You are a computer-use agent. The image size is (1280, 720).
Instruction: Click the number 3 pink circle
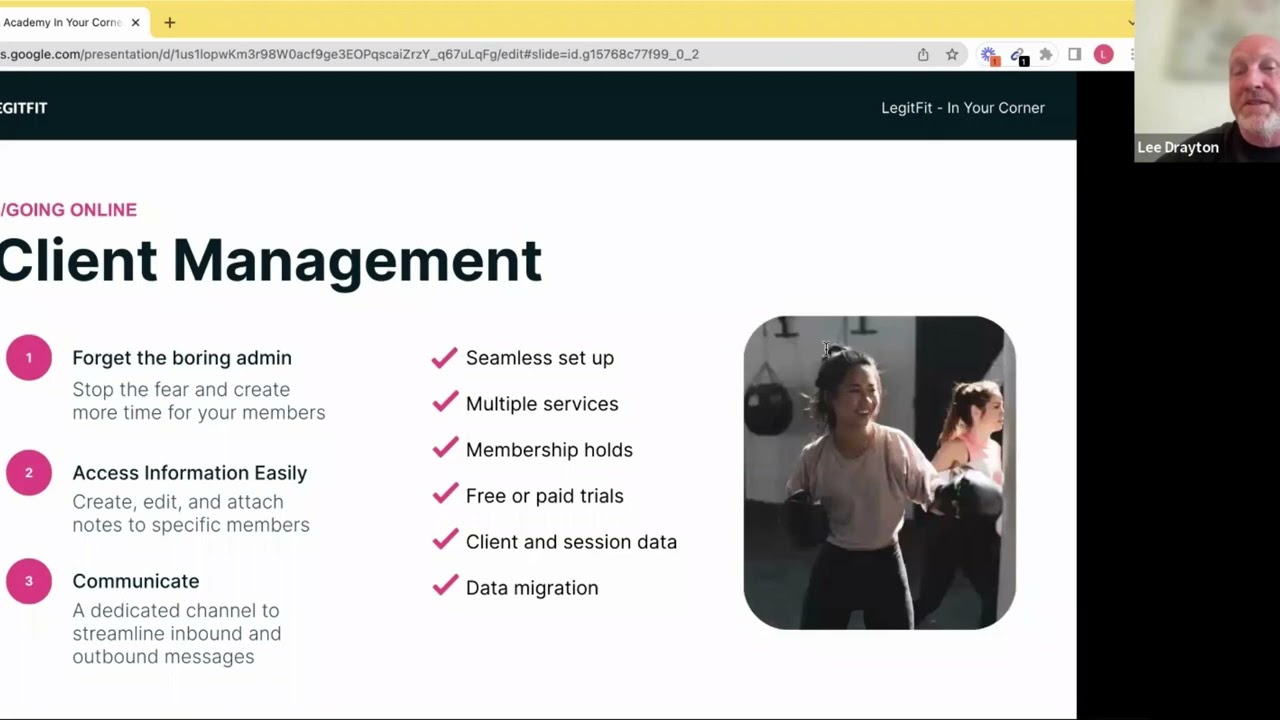29,581
